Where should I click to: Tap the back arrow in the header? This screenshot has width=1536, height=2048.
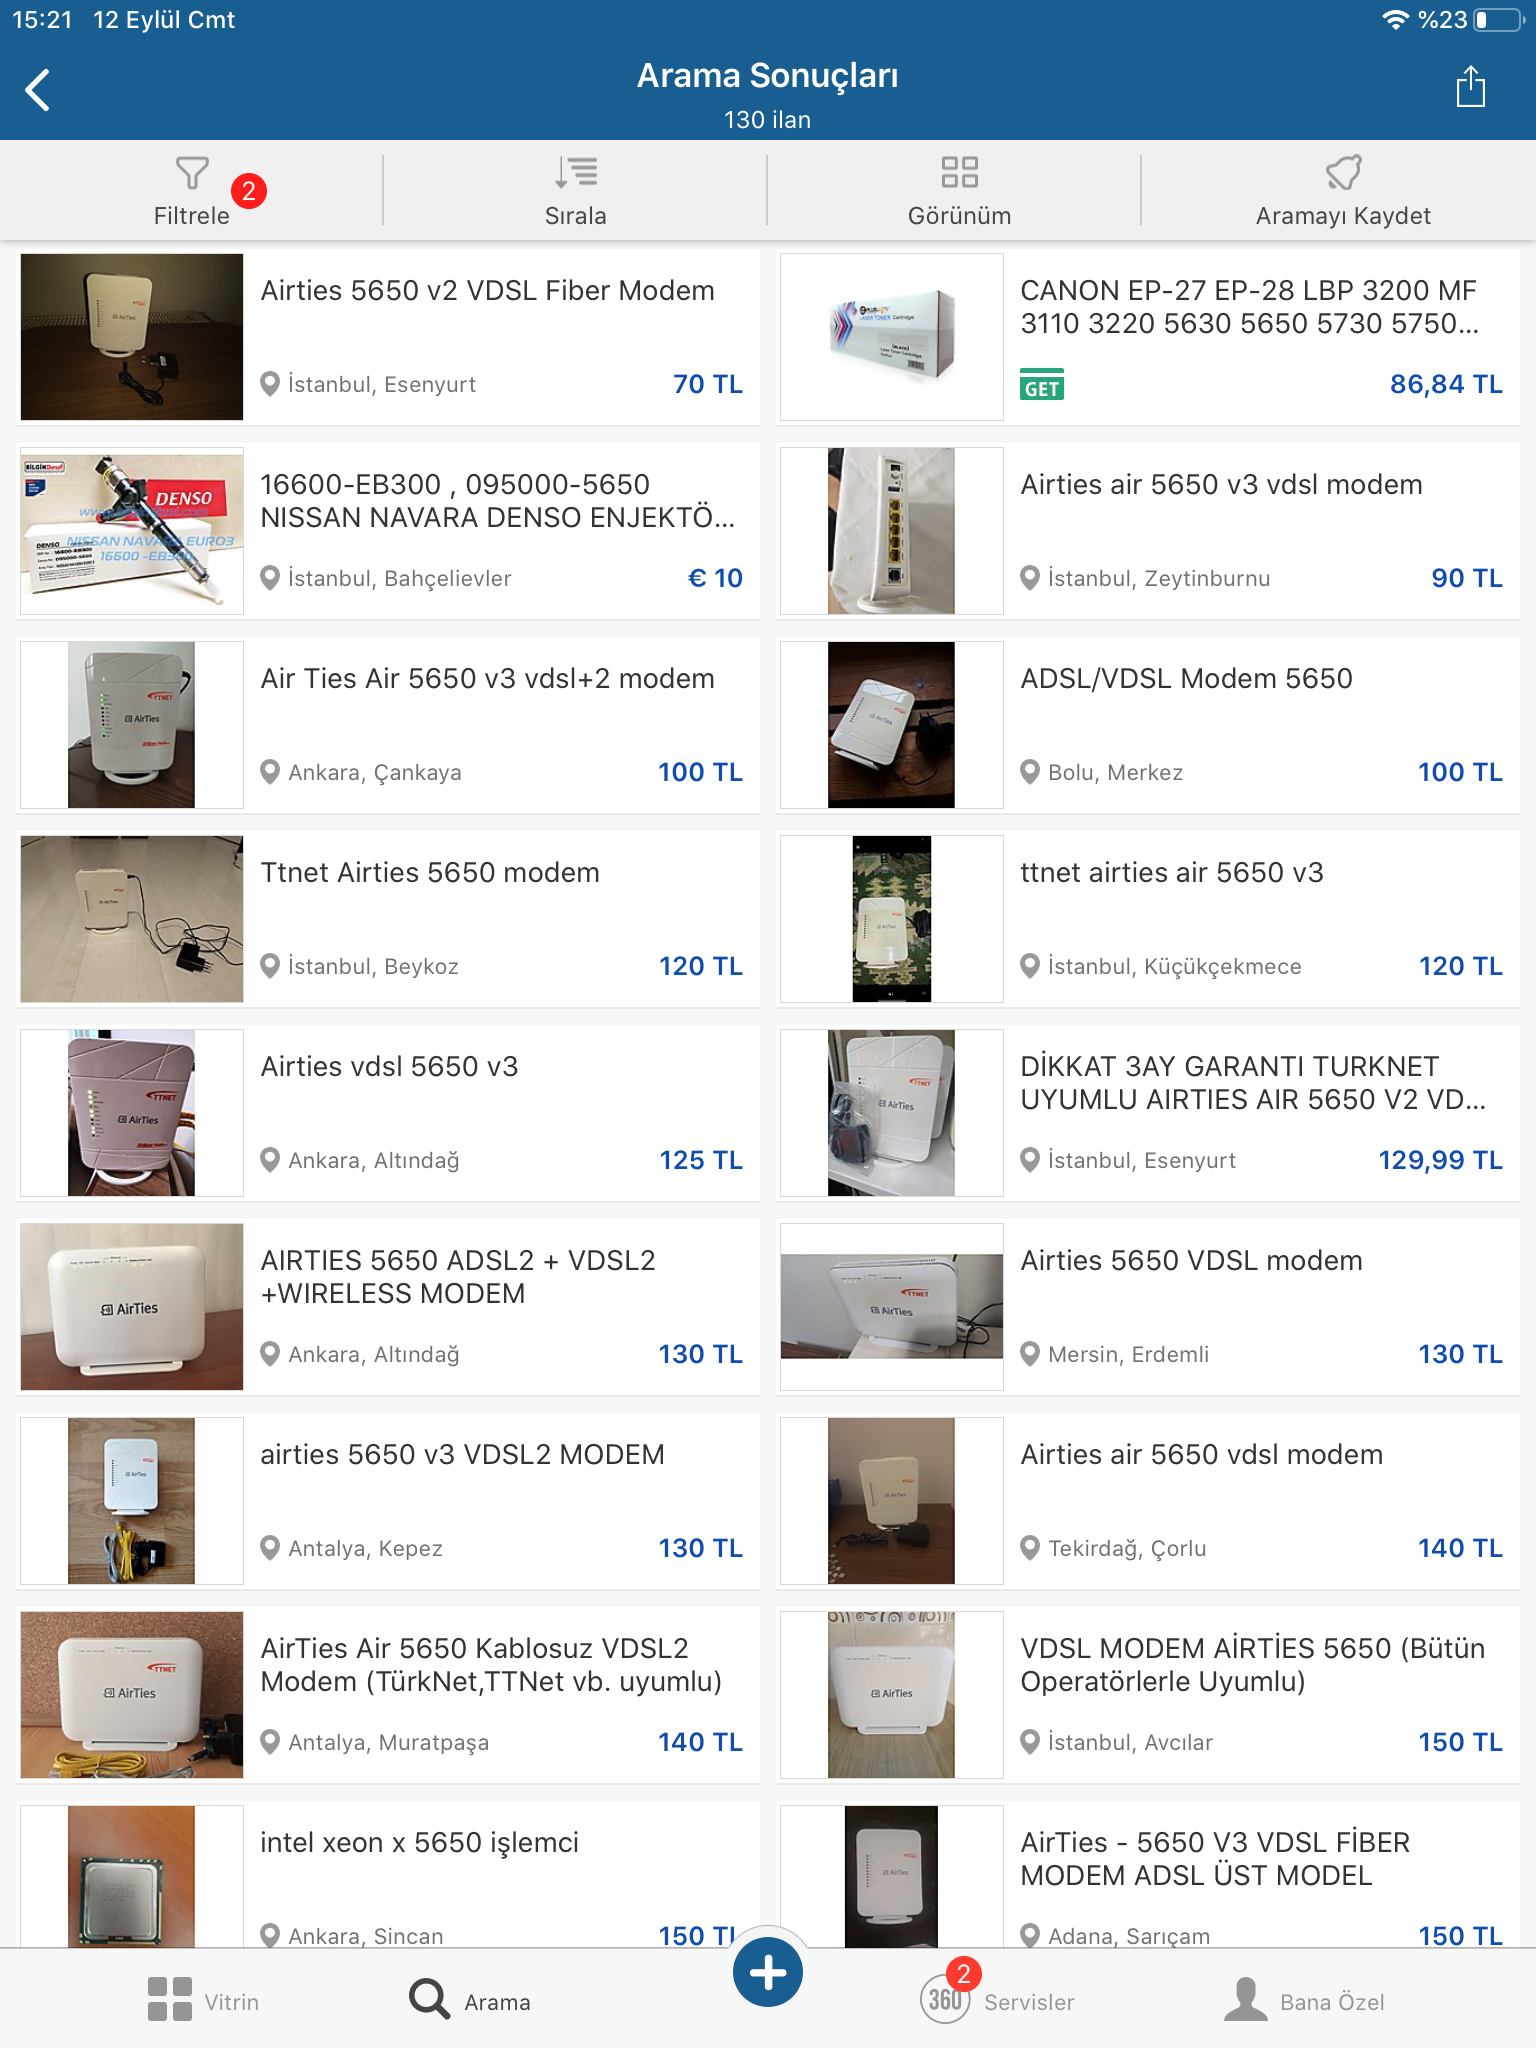pos(38,90)
